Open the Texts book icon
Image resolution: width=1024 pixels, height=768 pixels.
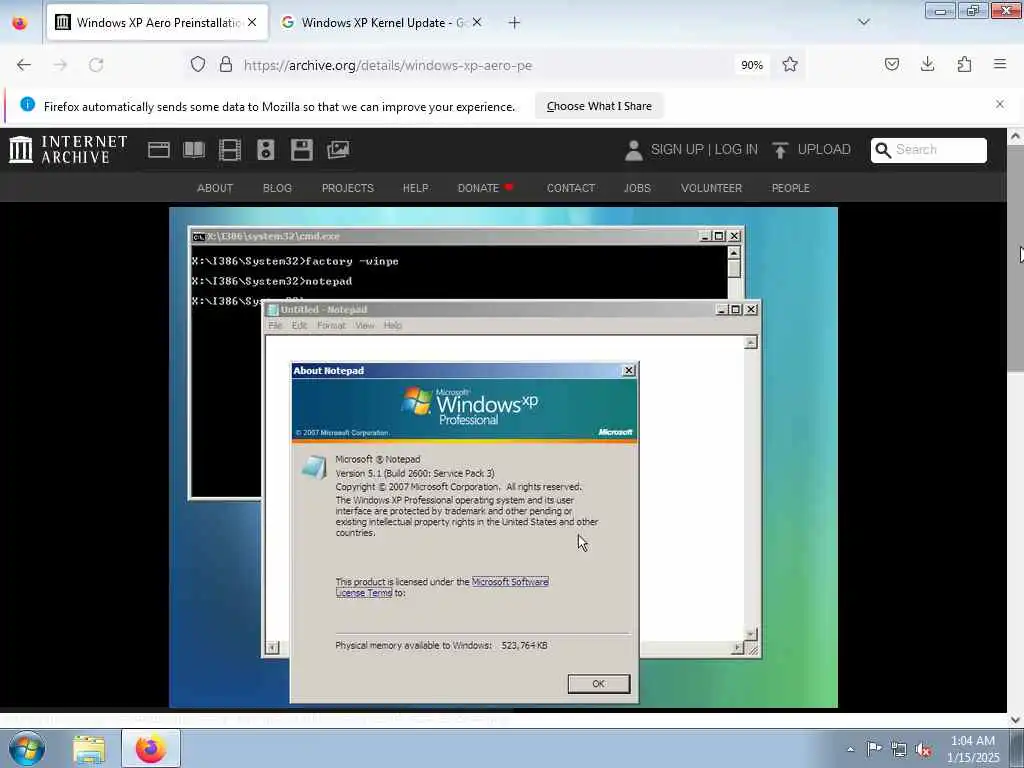(194, 150)
